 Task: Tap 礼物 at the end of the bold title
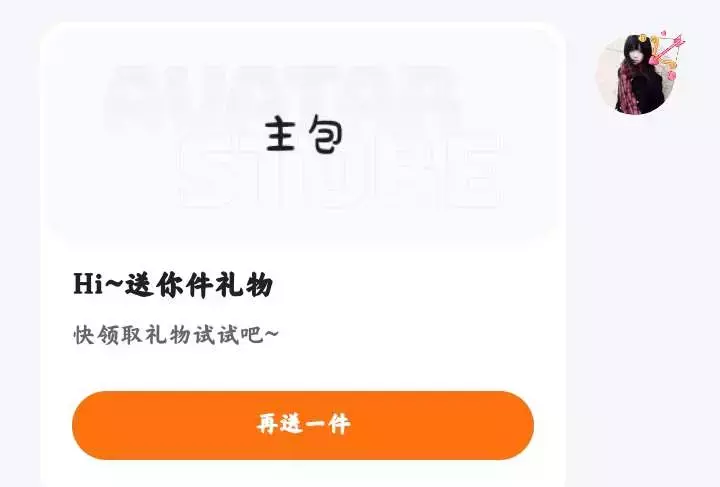pyautogui.click(x=245, y=285)
